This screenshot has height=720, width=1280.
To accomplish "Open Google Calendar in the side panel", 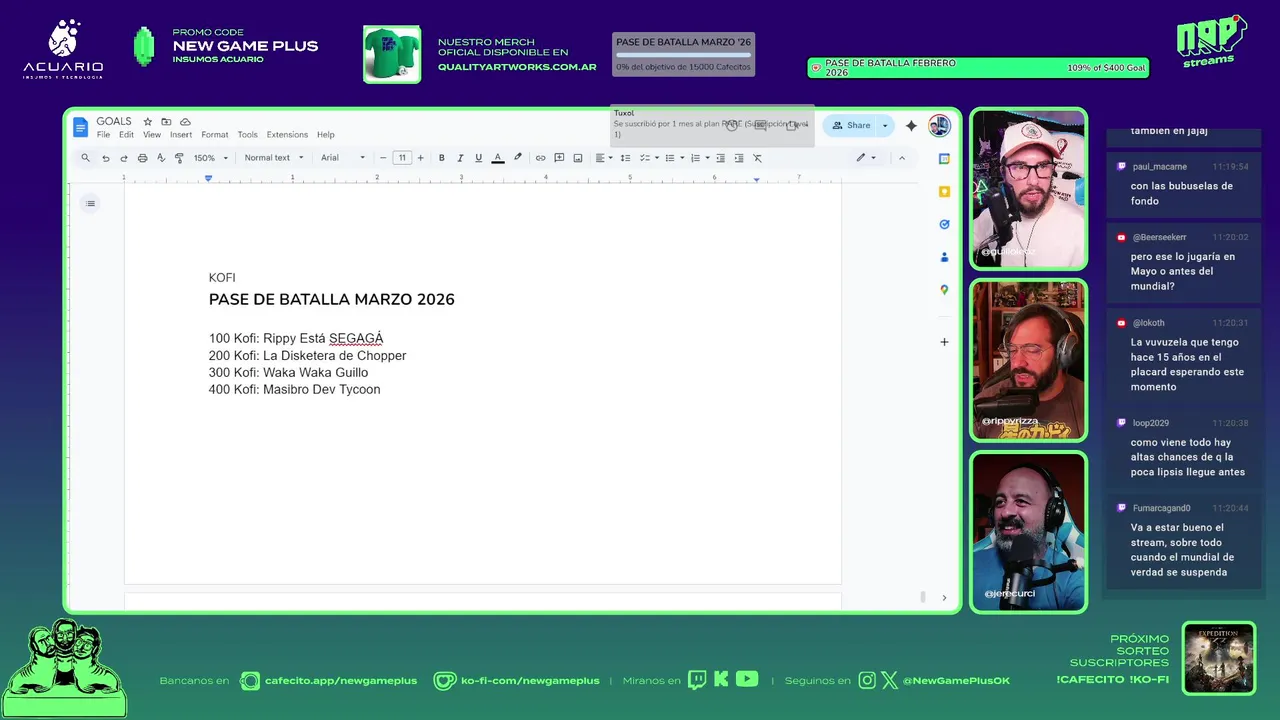I will (944, 159).
